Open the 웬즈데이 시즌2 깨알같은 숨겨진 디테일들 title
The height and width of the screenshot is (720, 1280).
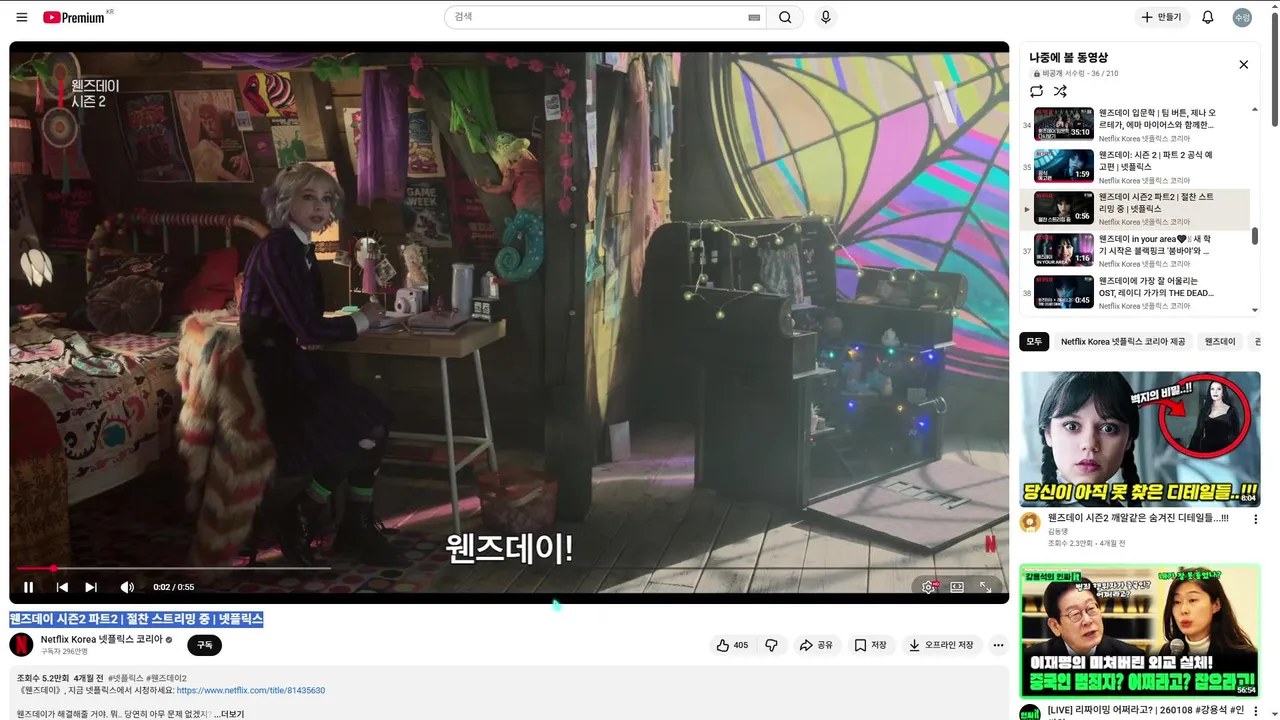click(x=1138, y=518)
